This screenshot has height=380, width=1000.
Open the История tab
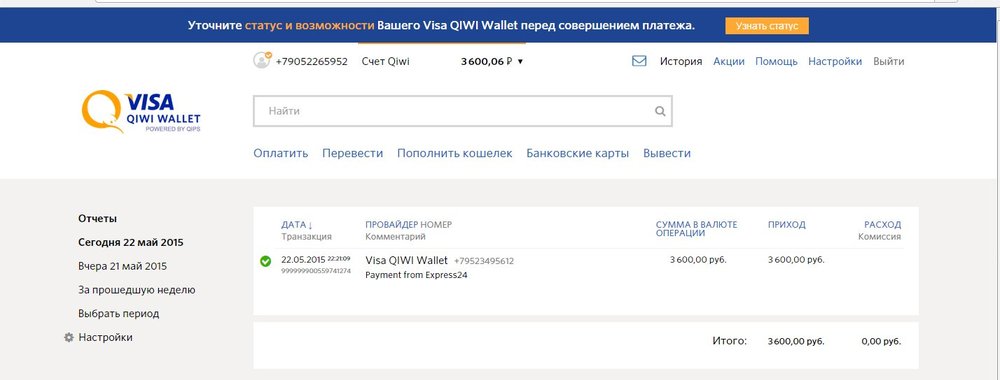click(681, 61)
